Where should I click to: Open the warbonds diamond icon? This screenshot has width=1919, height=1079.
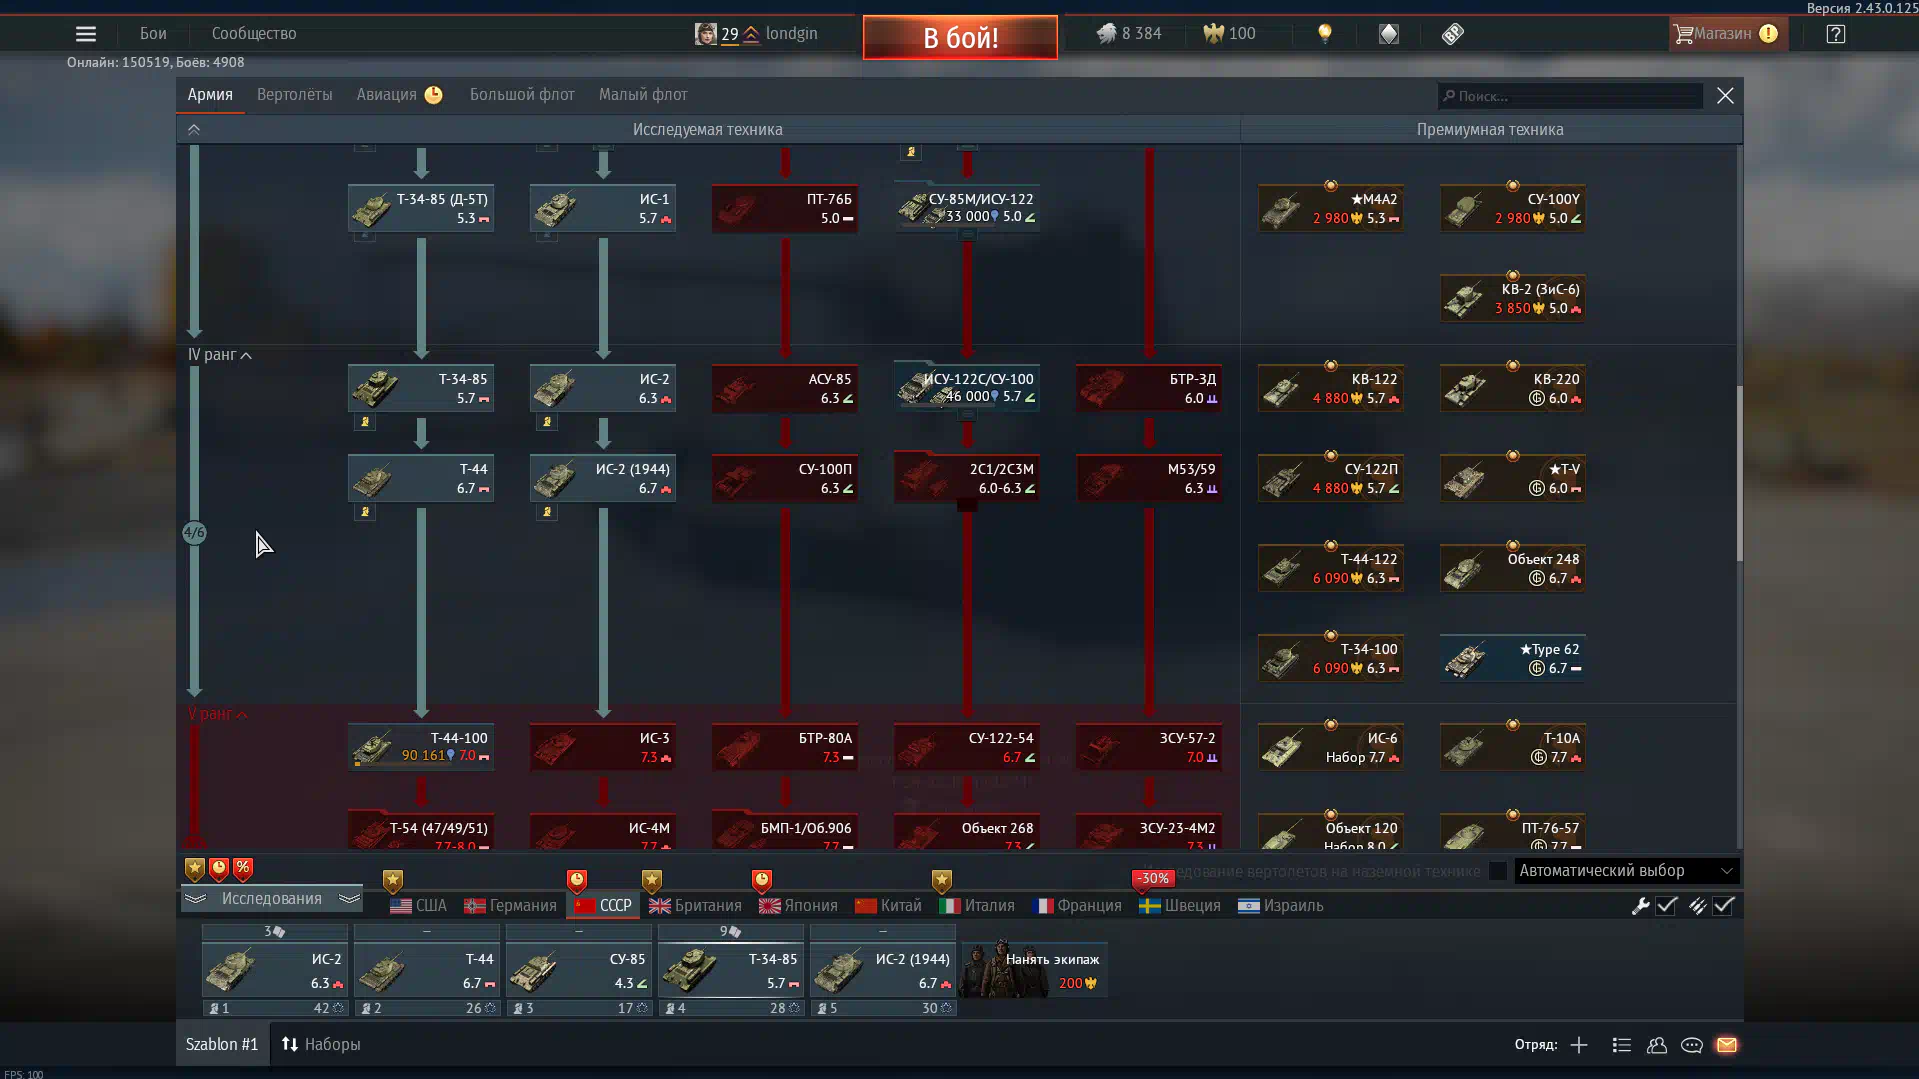pyautogui.click(x=1389, y=34)
